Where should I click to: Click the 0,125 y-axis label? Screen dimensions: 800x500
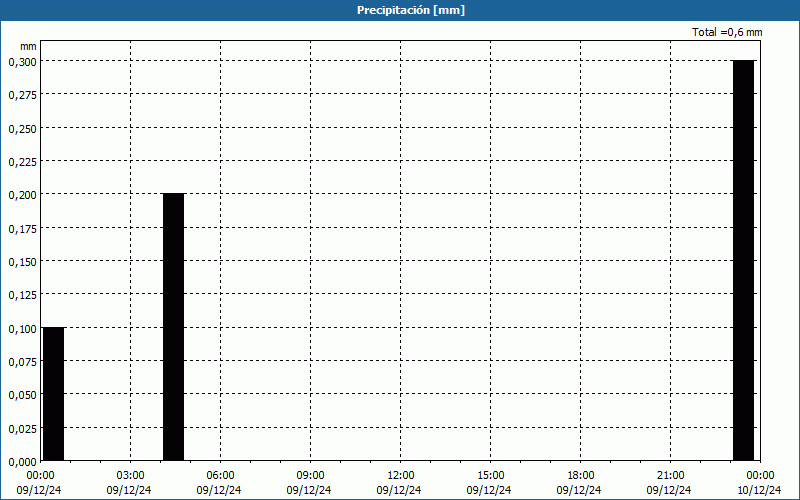coord(22,295)
